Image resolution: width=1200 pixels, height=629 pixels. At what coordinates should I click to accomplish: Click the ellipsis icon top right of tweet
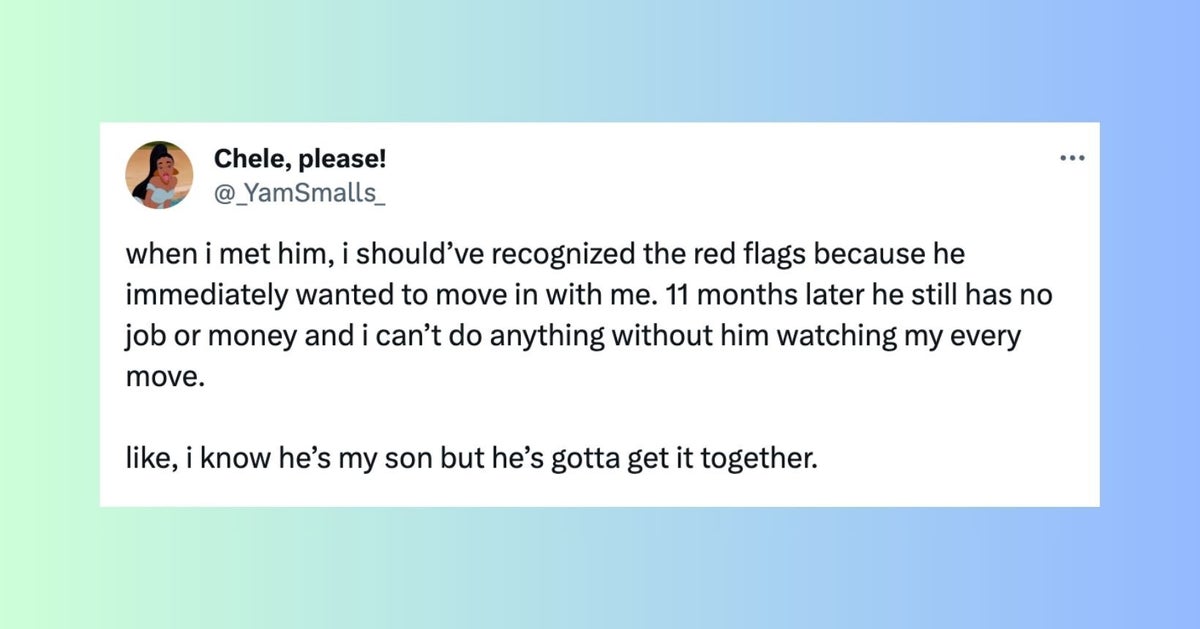click(x=1073, y=157)
